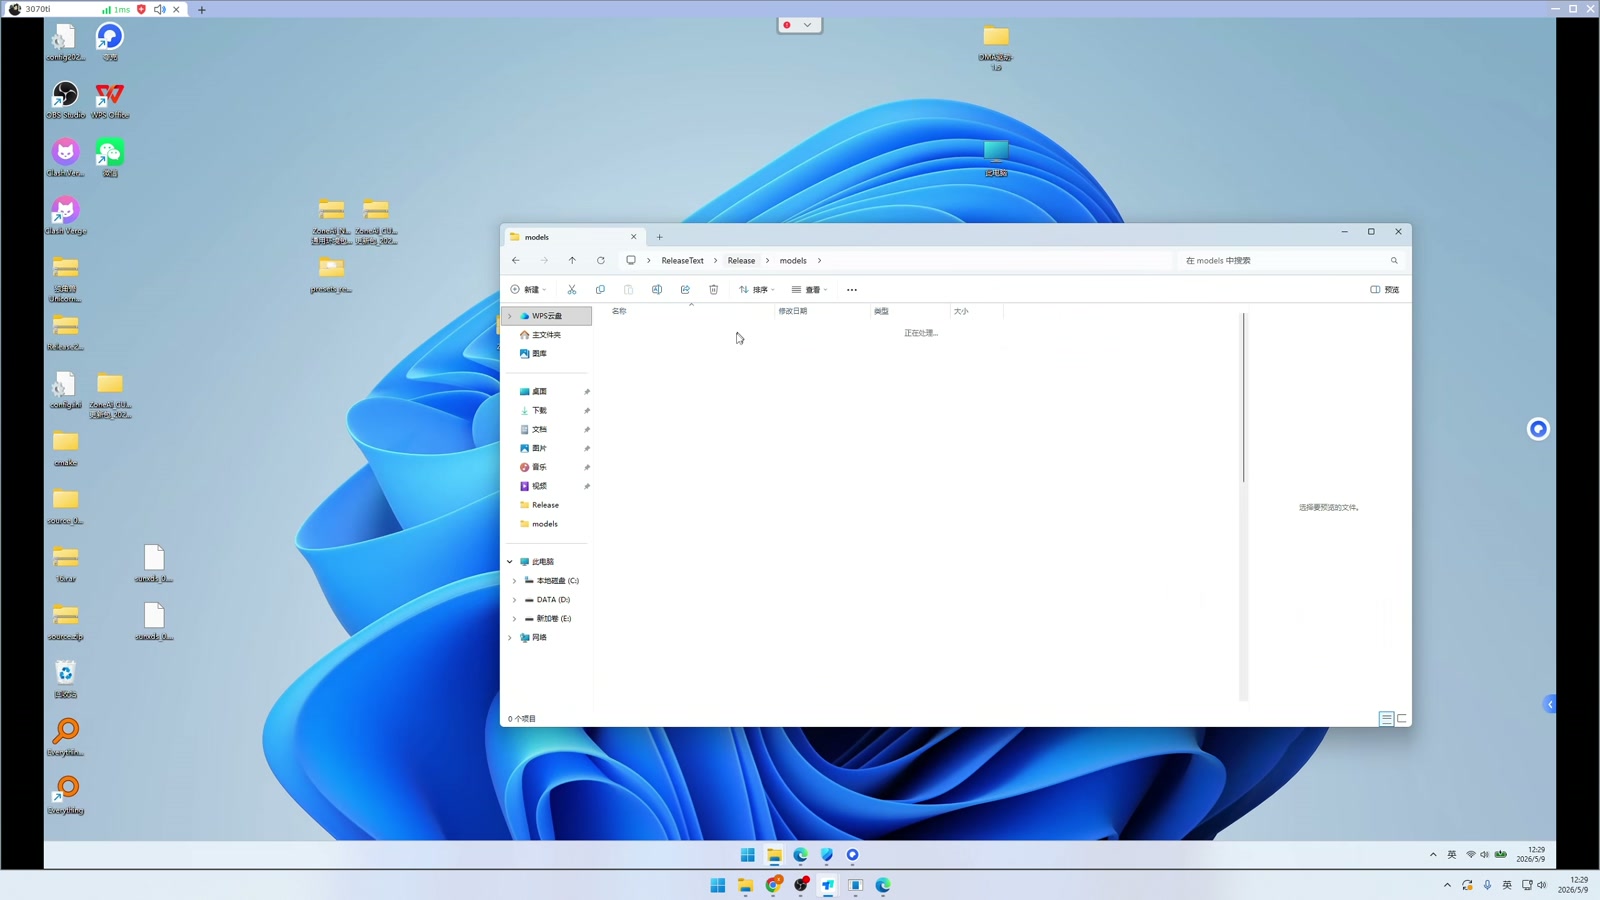Click the Copy icon in Explorer toolbar
Viewport: 1600px width, 900px height.
[600, 290]
